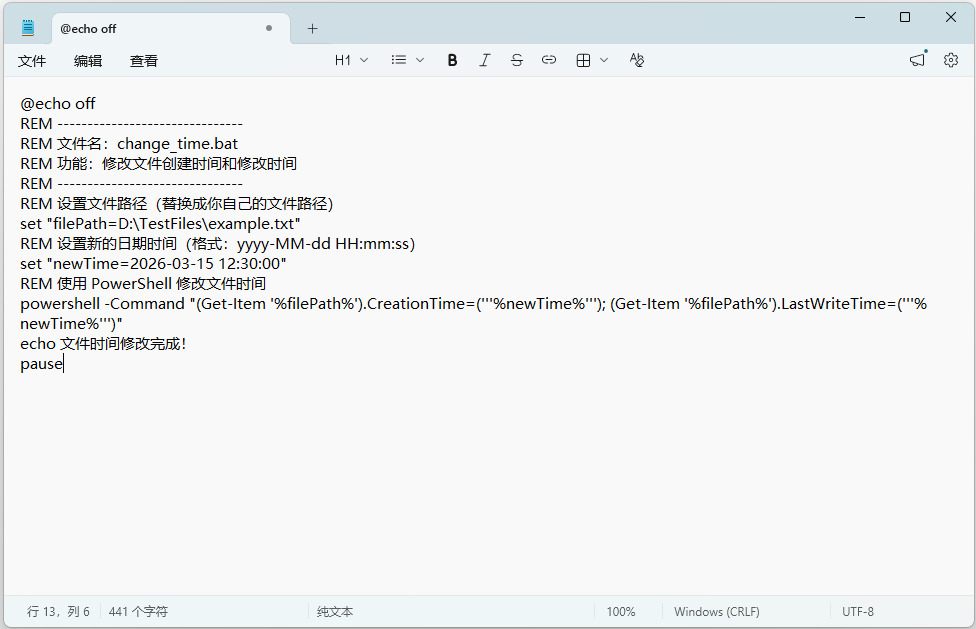This screenshot has width=976, height=629.
Task: Open Notepad settings gear
Action: click(951, 60)
